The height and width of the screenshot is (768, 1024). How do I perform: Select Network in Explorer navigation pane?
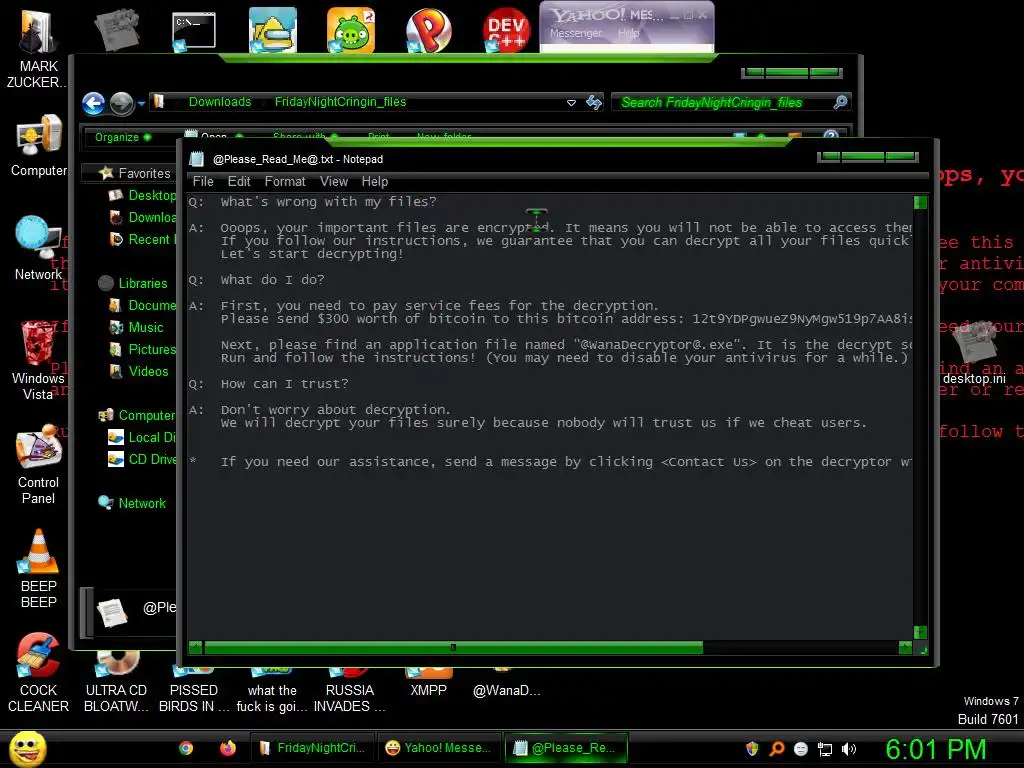pyautogui.click(x=133, y=503)
